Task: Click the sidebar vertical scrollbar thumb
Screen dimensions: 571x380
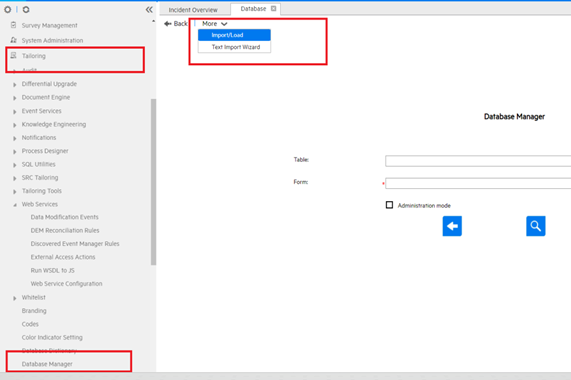Action: point(153,182)
